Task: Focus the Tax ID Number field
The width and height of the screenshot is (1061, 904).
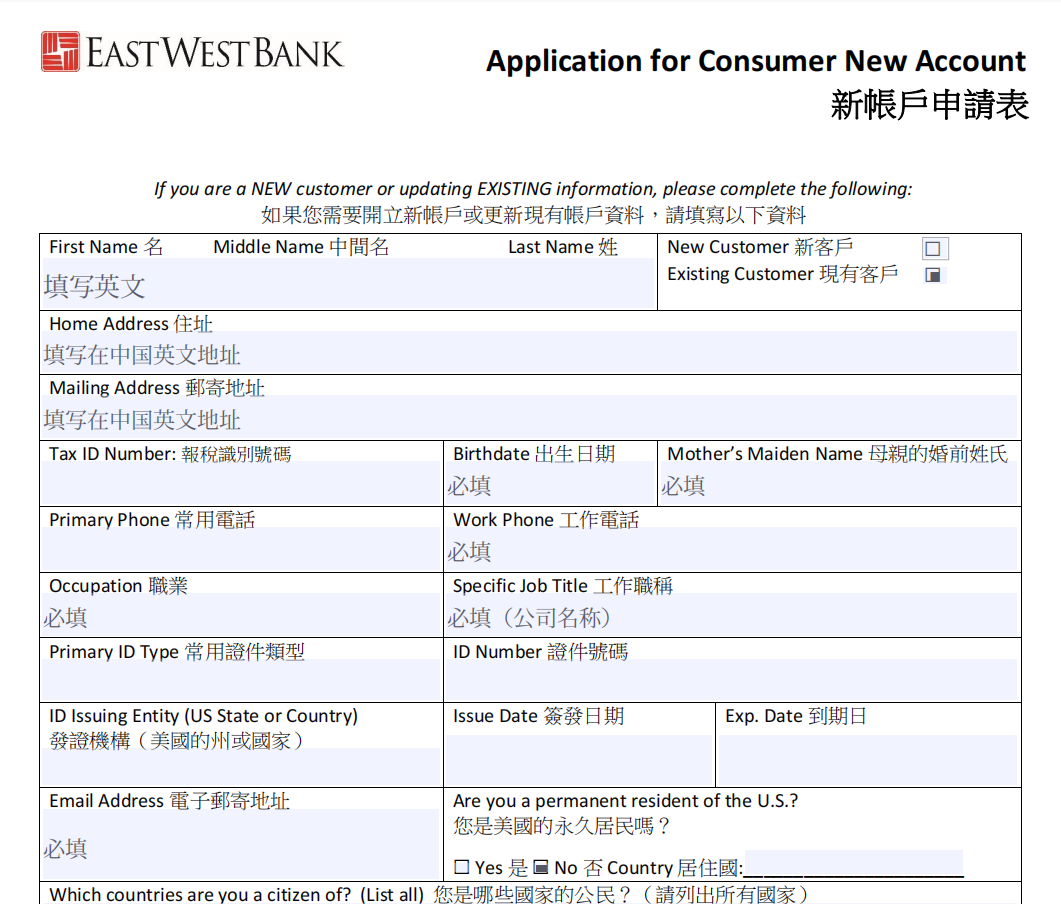Action: click(x=242, y=483)
